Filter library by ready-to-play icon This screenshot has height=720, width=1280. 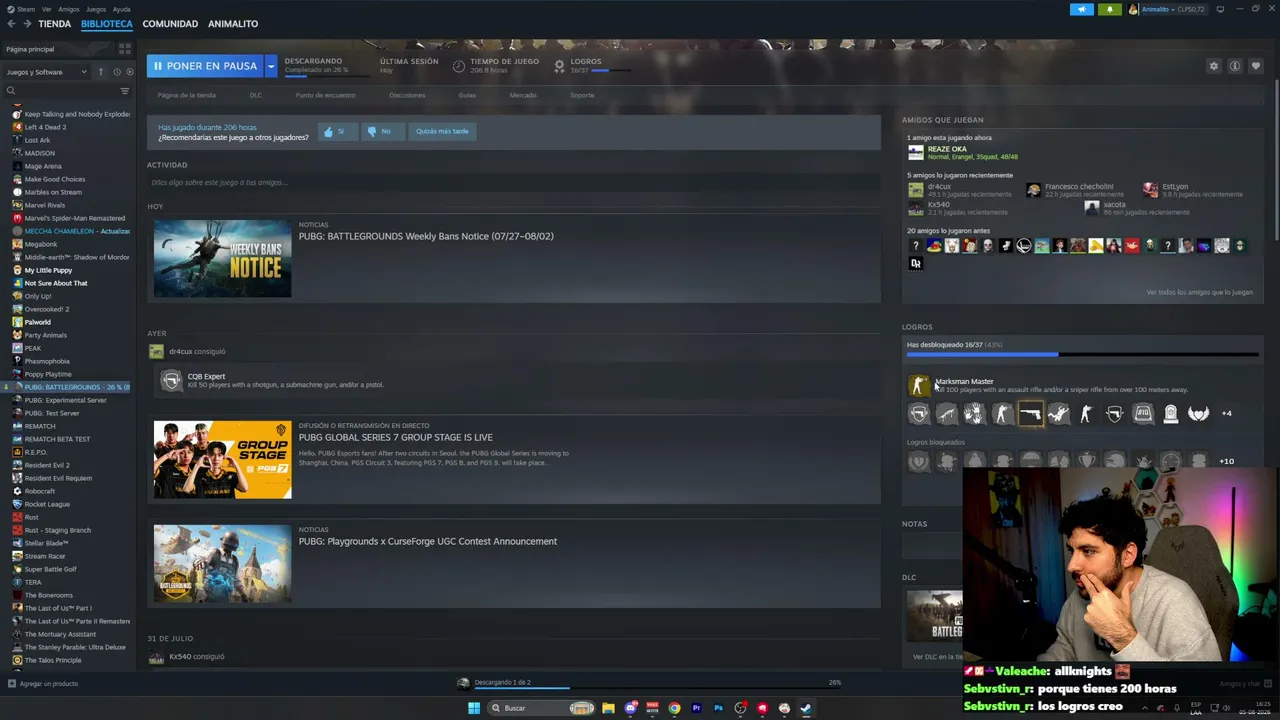coord(129,72)
